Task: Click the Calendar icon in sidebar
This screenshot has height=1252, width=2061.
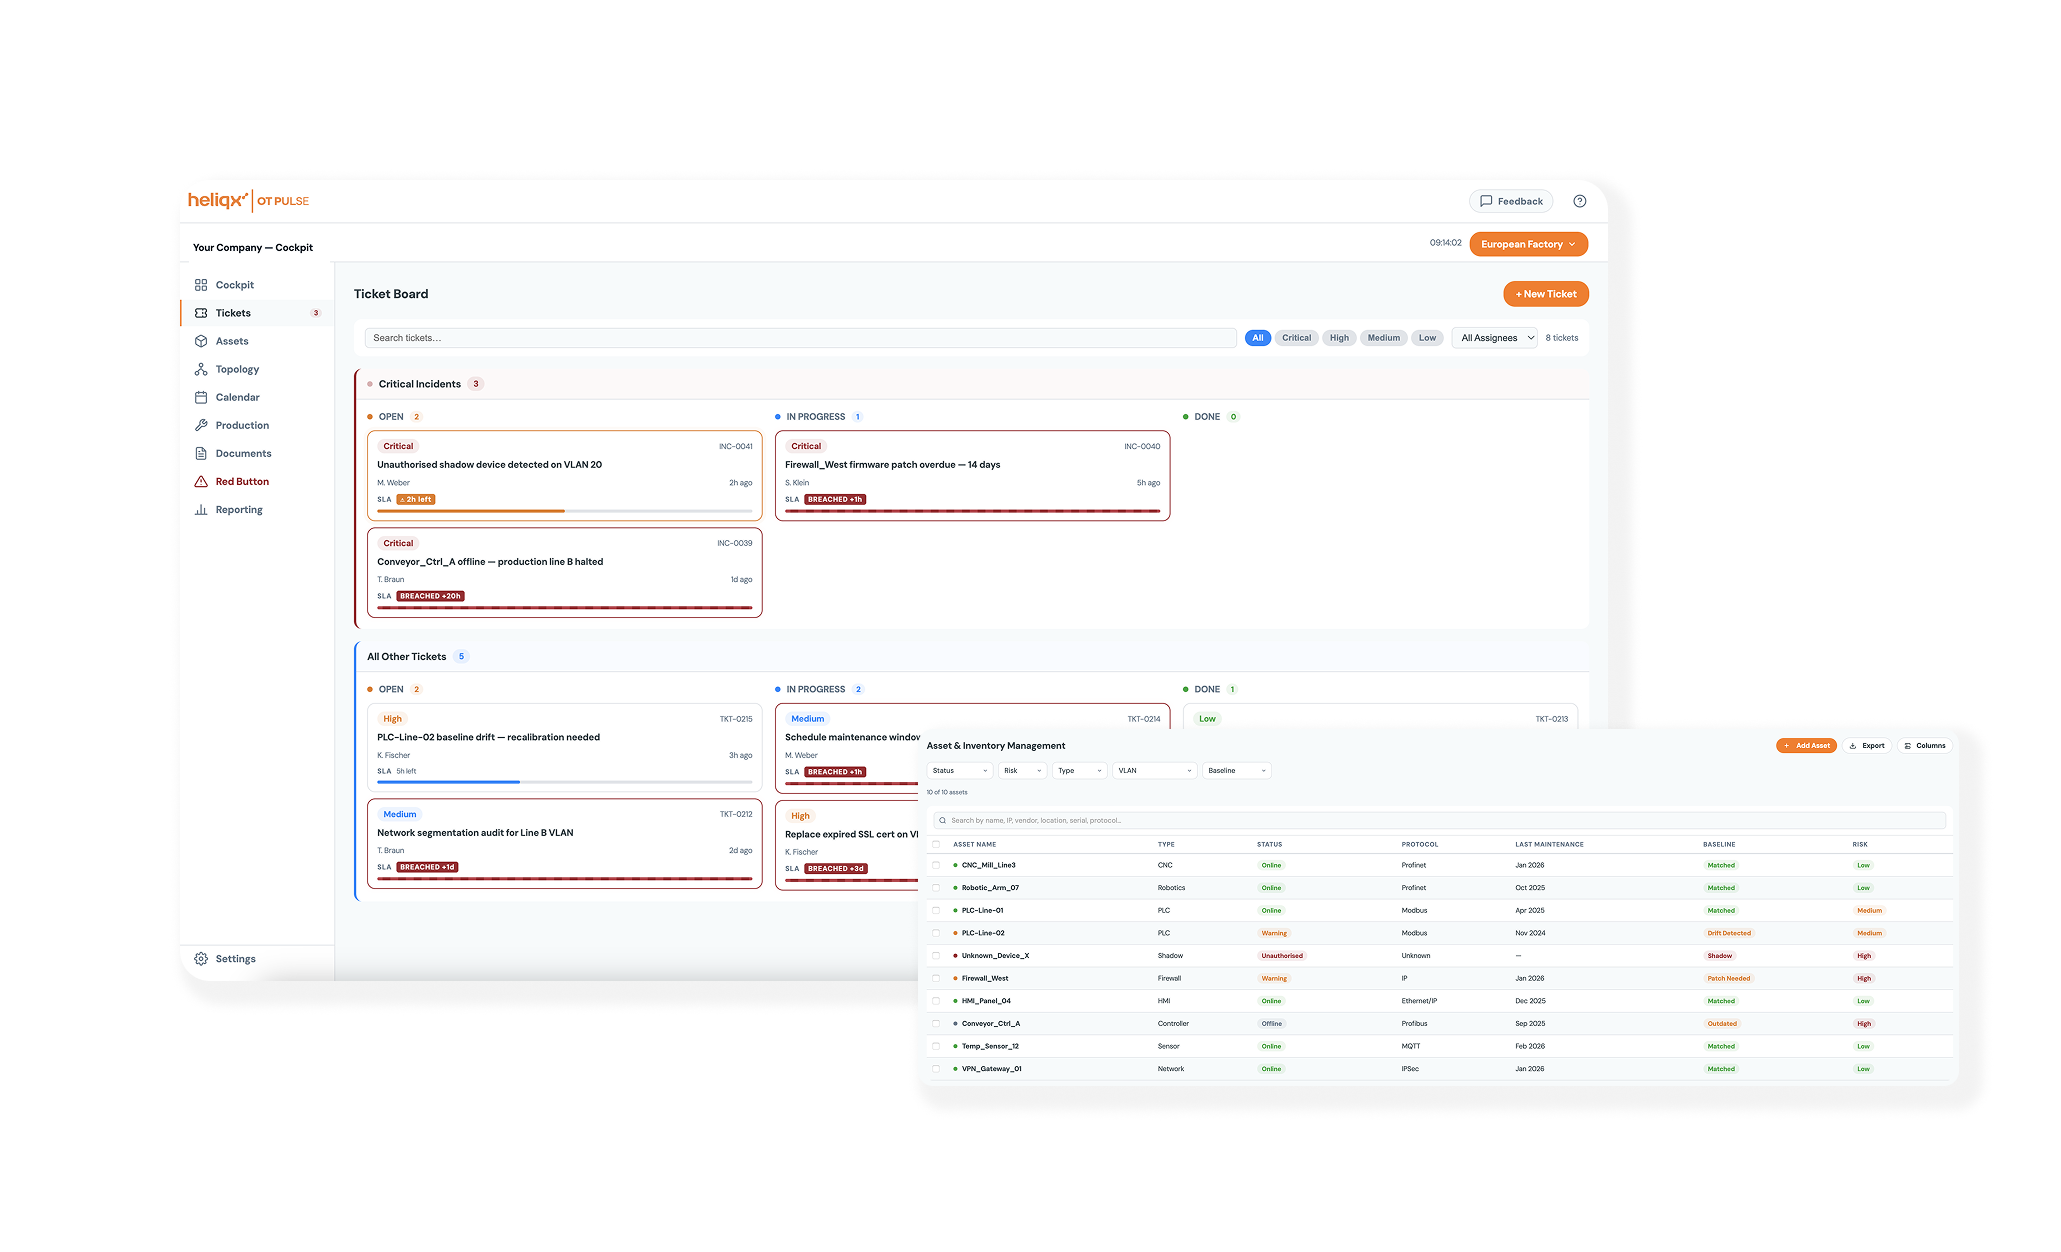Action: click(x=201, y=397)
